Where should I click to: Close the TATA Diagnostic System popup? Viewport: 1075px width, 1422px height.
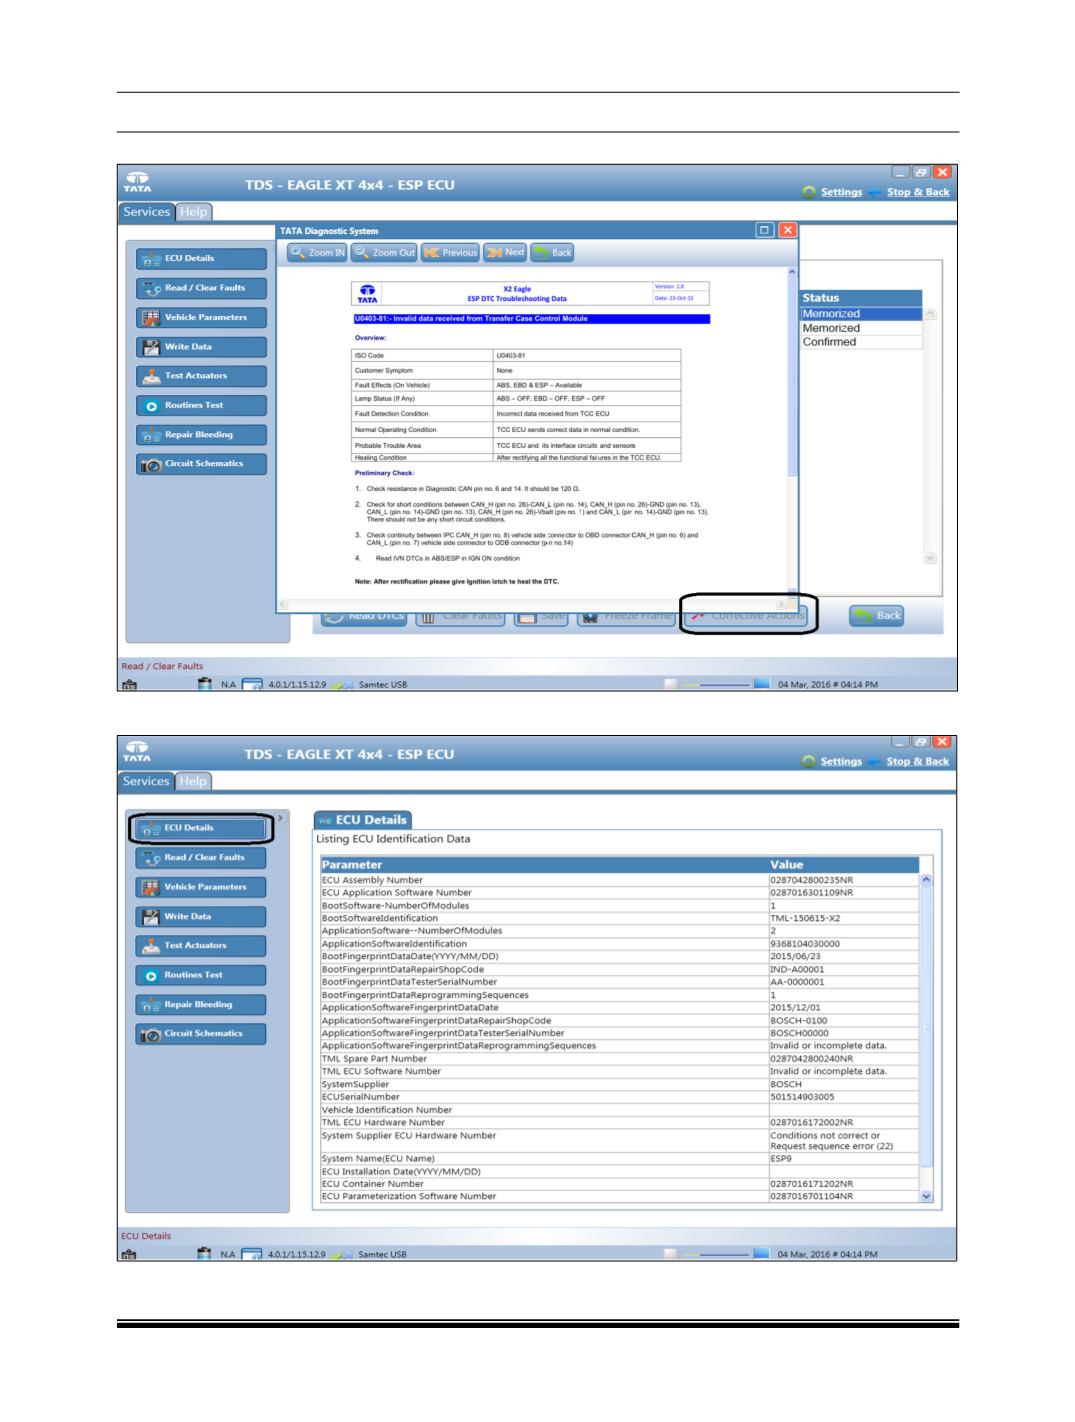click(787, 230)
